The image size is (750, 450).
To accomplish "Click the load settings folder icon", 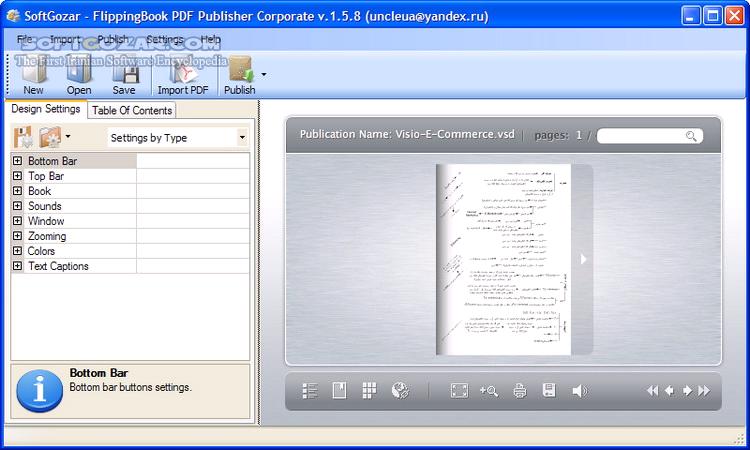I will tap(50, 137).
